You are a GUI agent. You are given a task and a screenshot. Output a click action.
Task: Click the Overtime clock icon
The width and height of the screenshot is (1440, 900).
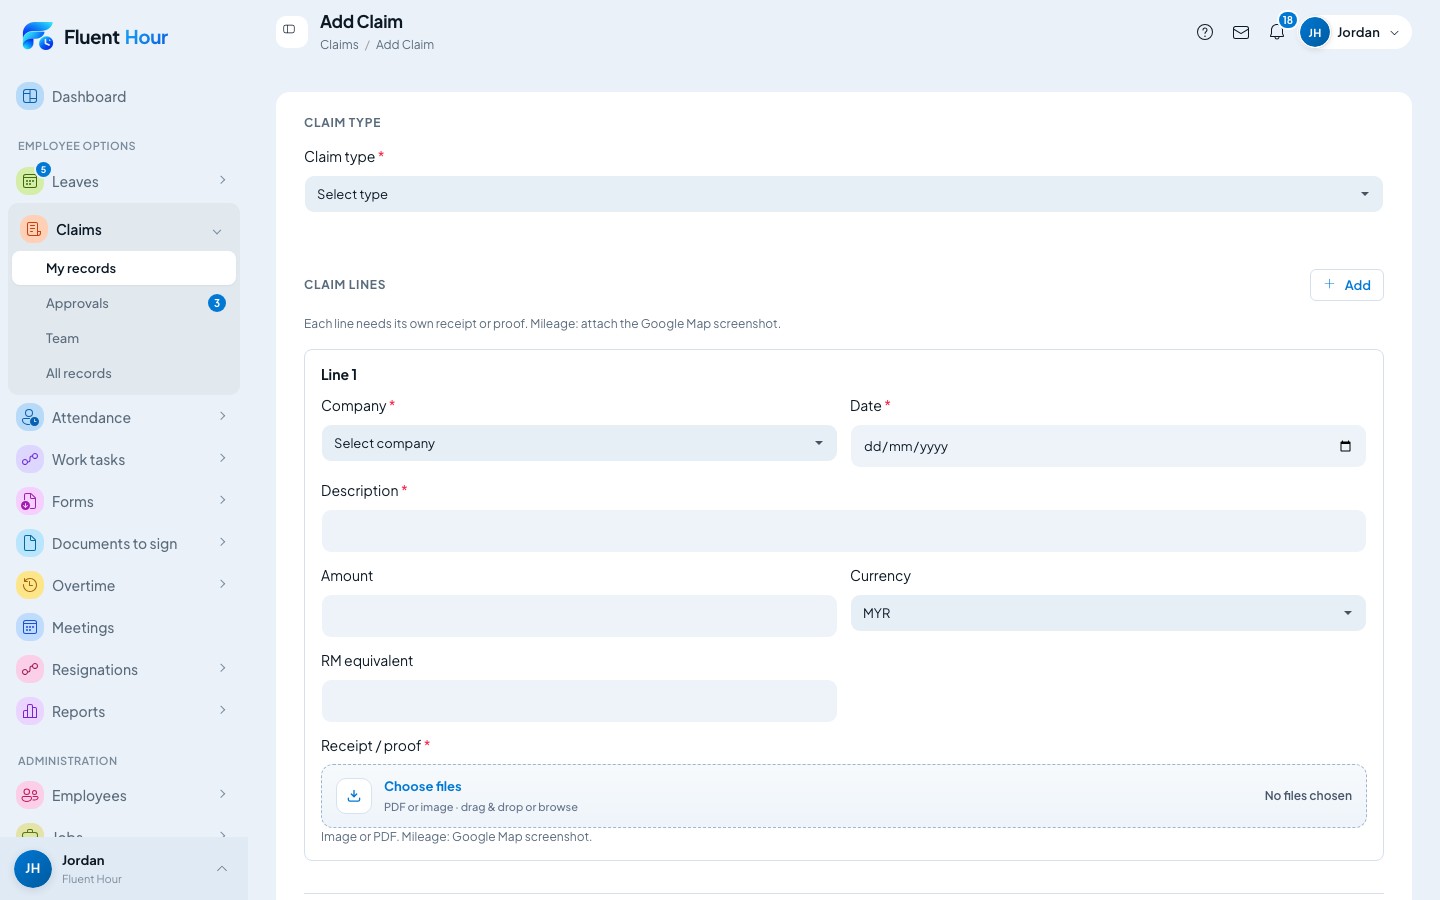[x=30, y=585]
